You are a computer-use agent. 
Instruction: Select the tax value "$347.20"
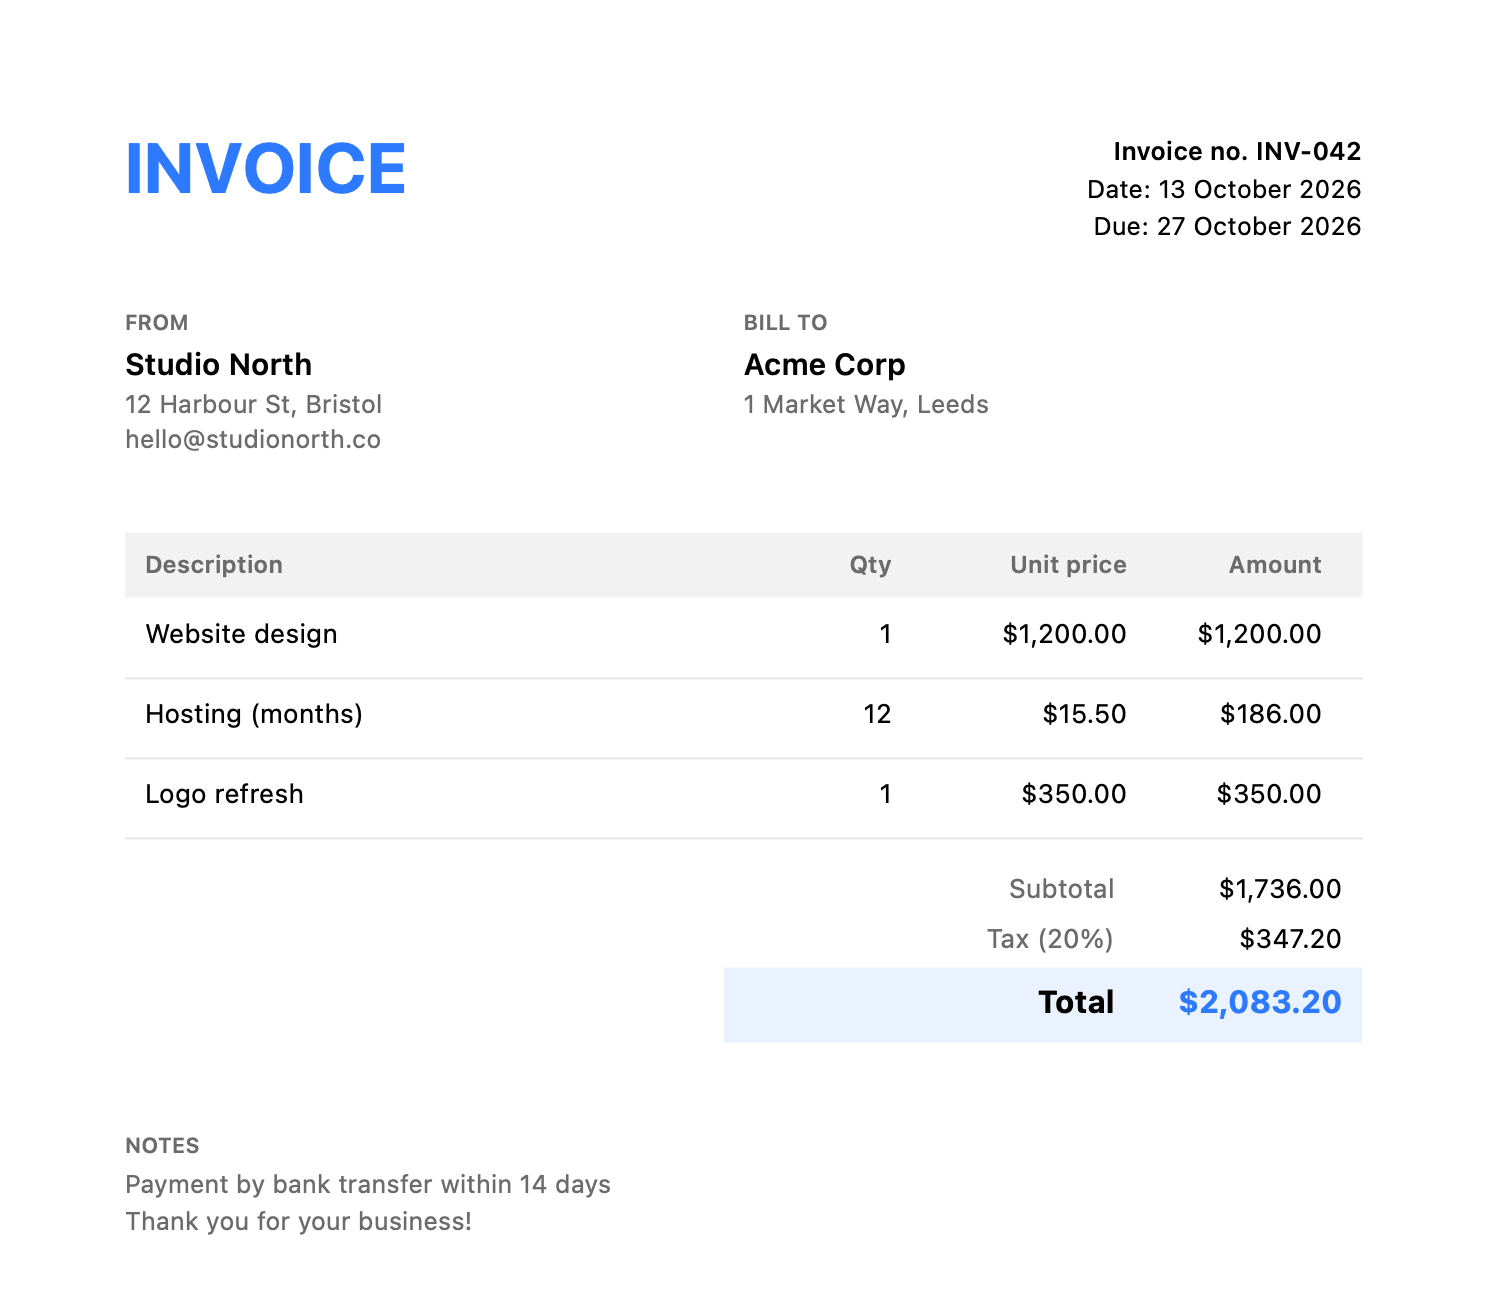pos(1290,939)
